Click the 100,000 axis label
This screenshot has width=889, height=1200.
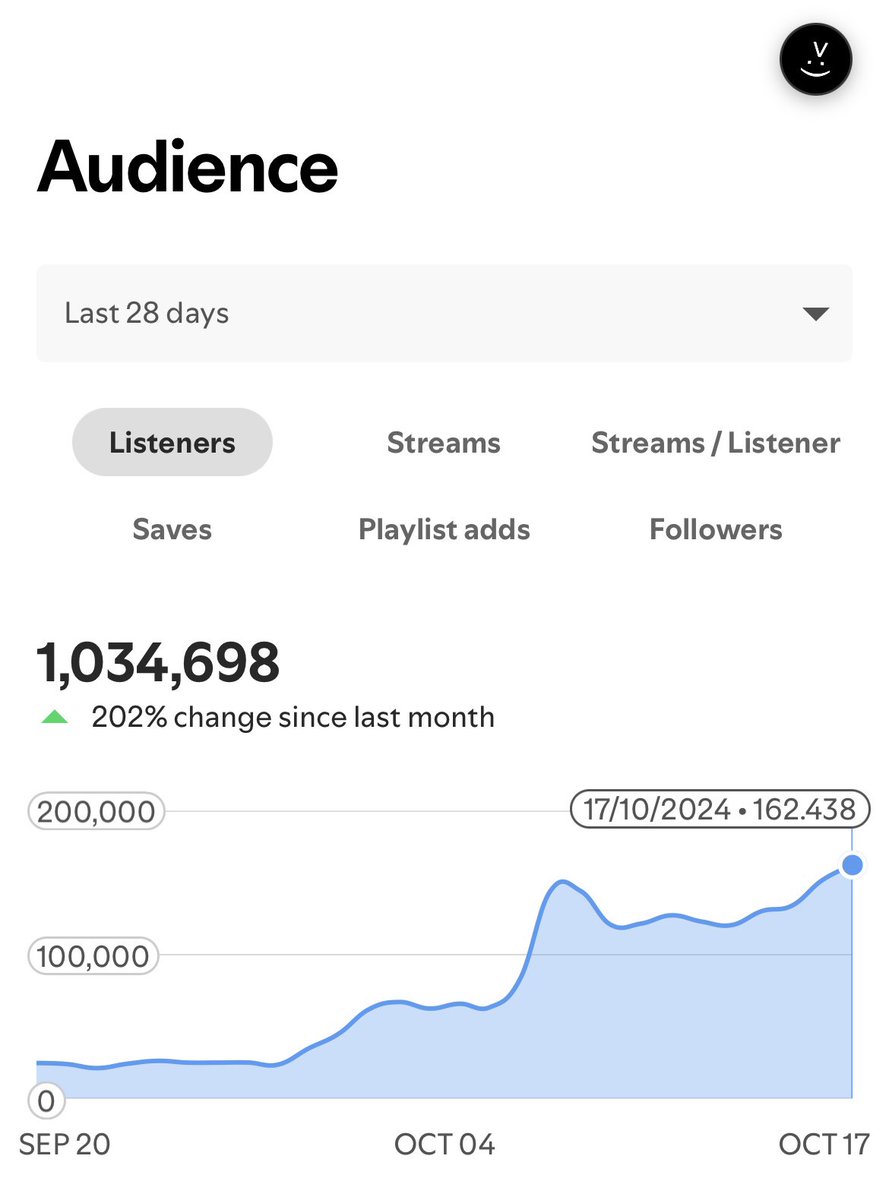[93, 956]
